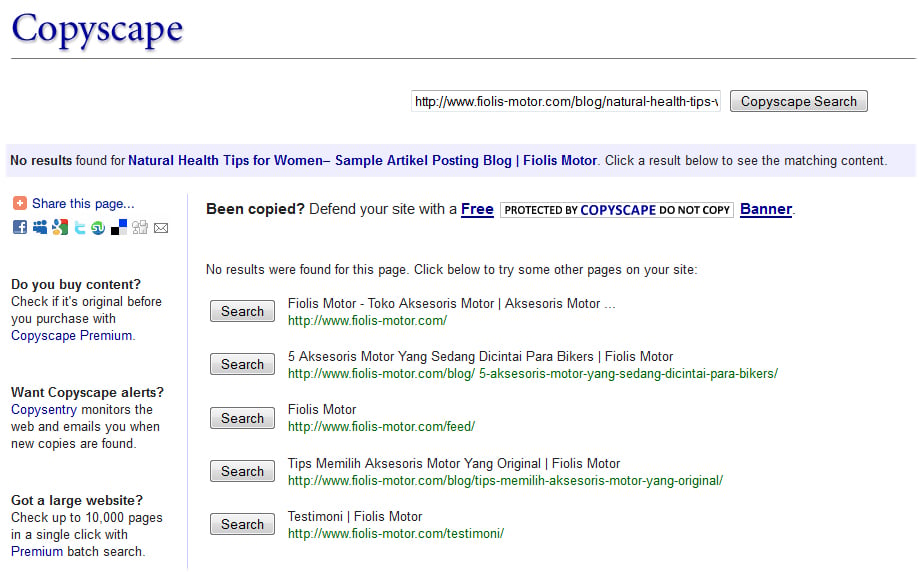Share page by email envelope icon
Viewport: 919px width, 572px height.
click(161, 228)
